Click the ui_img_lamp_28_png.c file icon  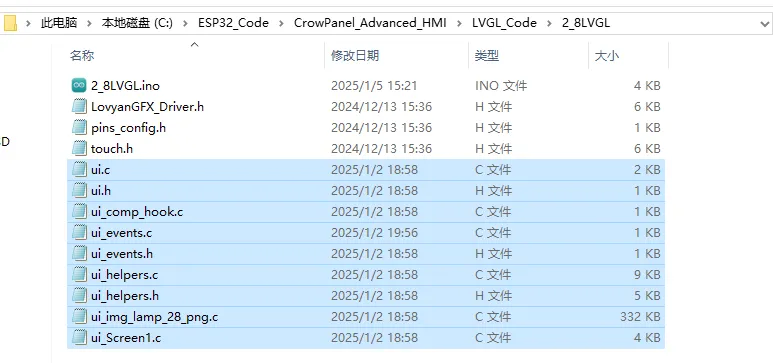click(79, 317)
